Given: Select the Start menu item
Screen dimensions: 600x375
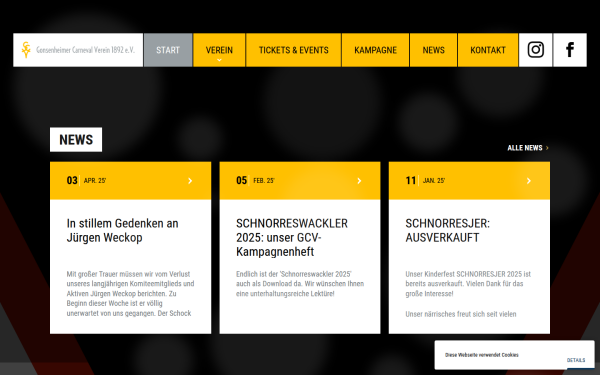Looking at the screenshot, I should (168, 50).
